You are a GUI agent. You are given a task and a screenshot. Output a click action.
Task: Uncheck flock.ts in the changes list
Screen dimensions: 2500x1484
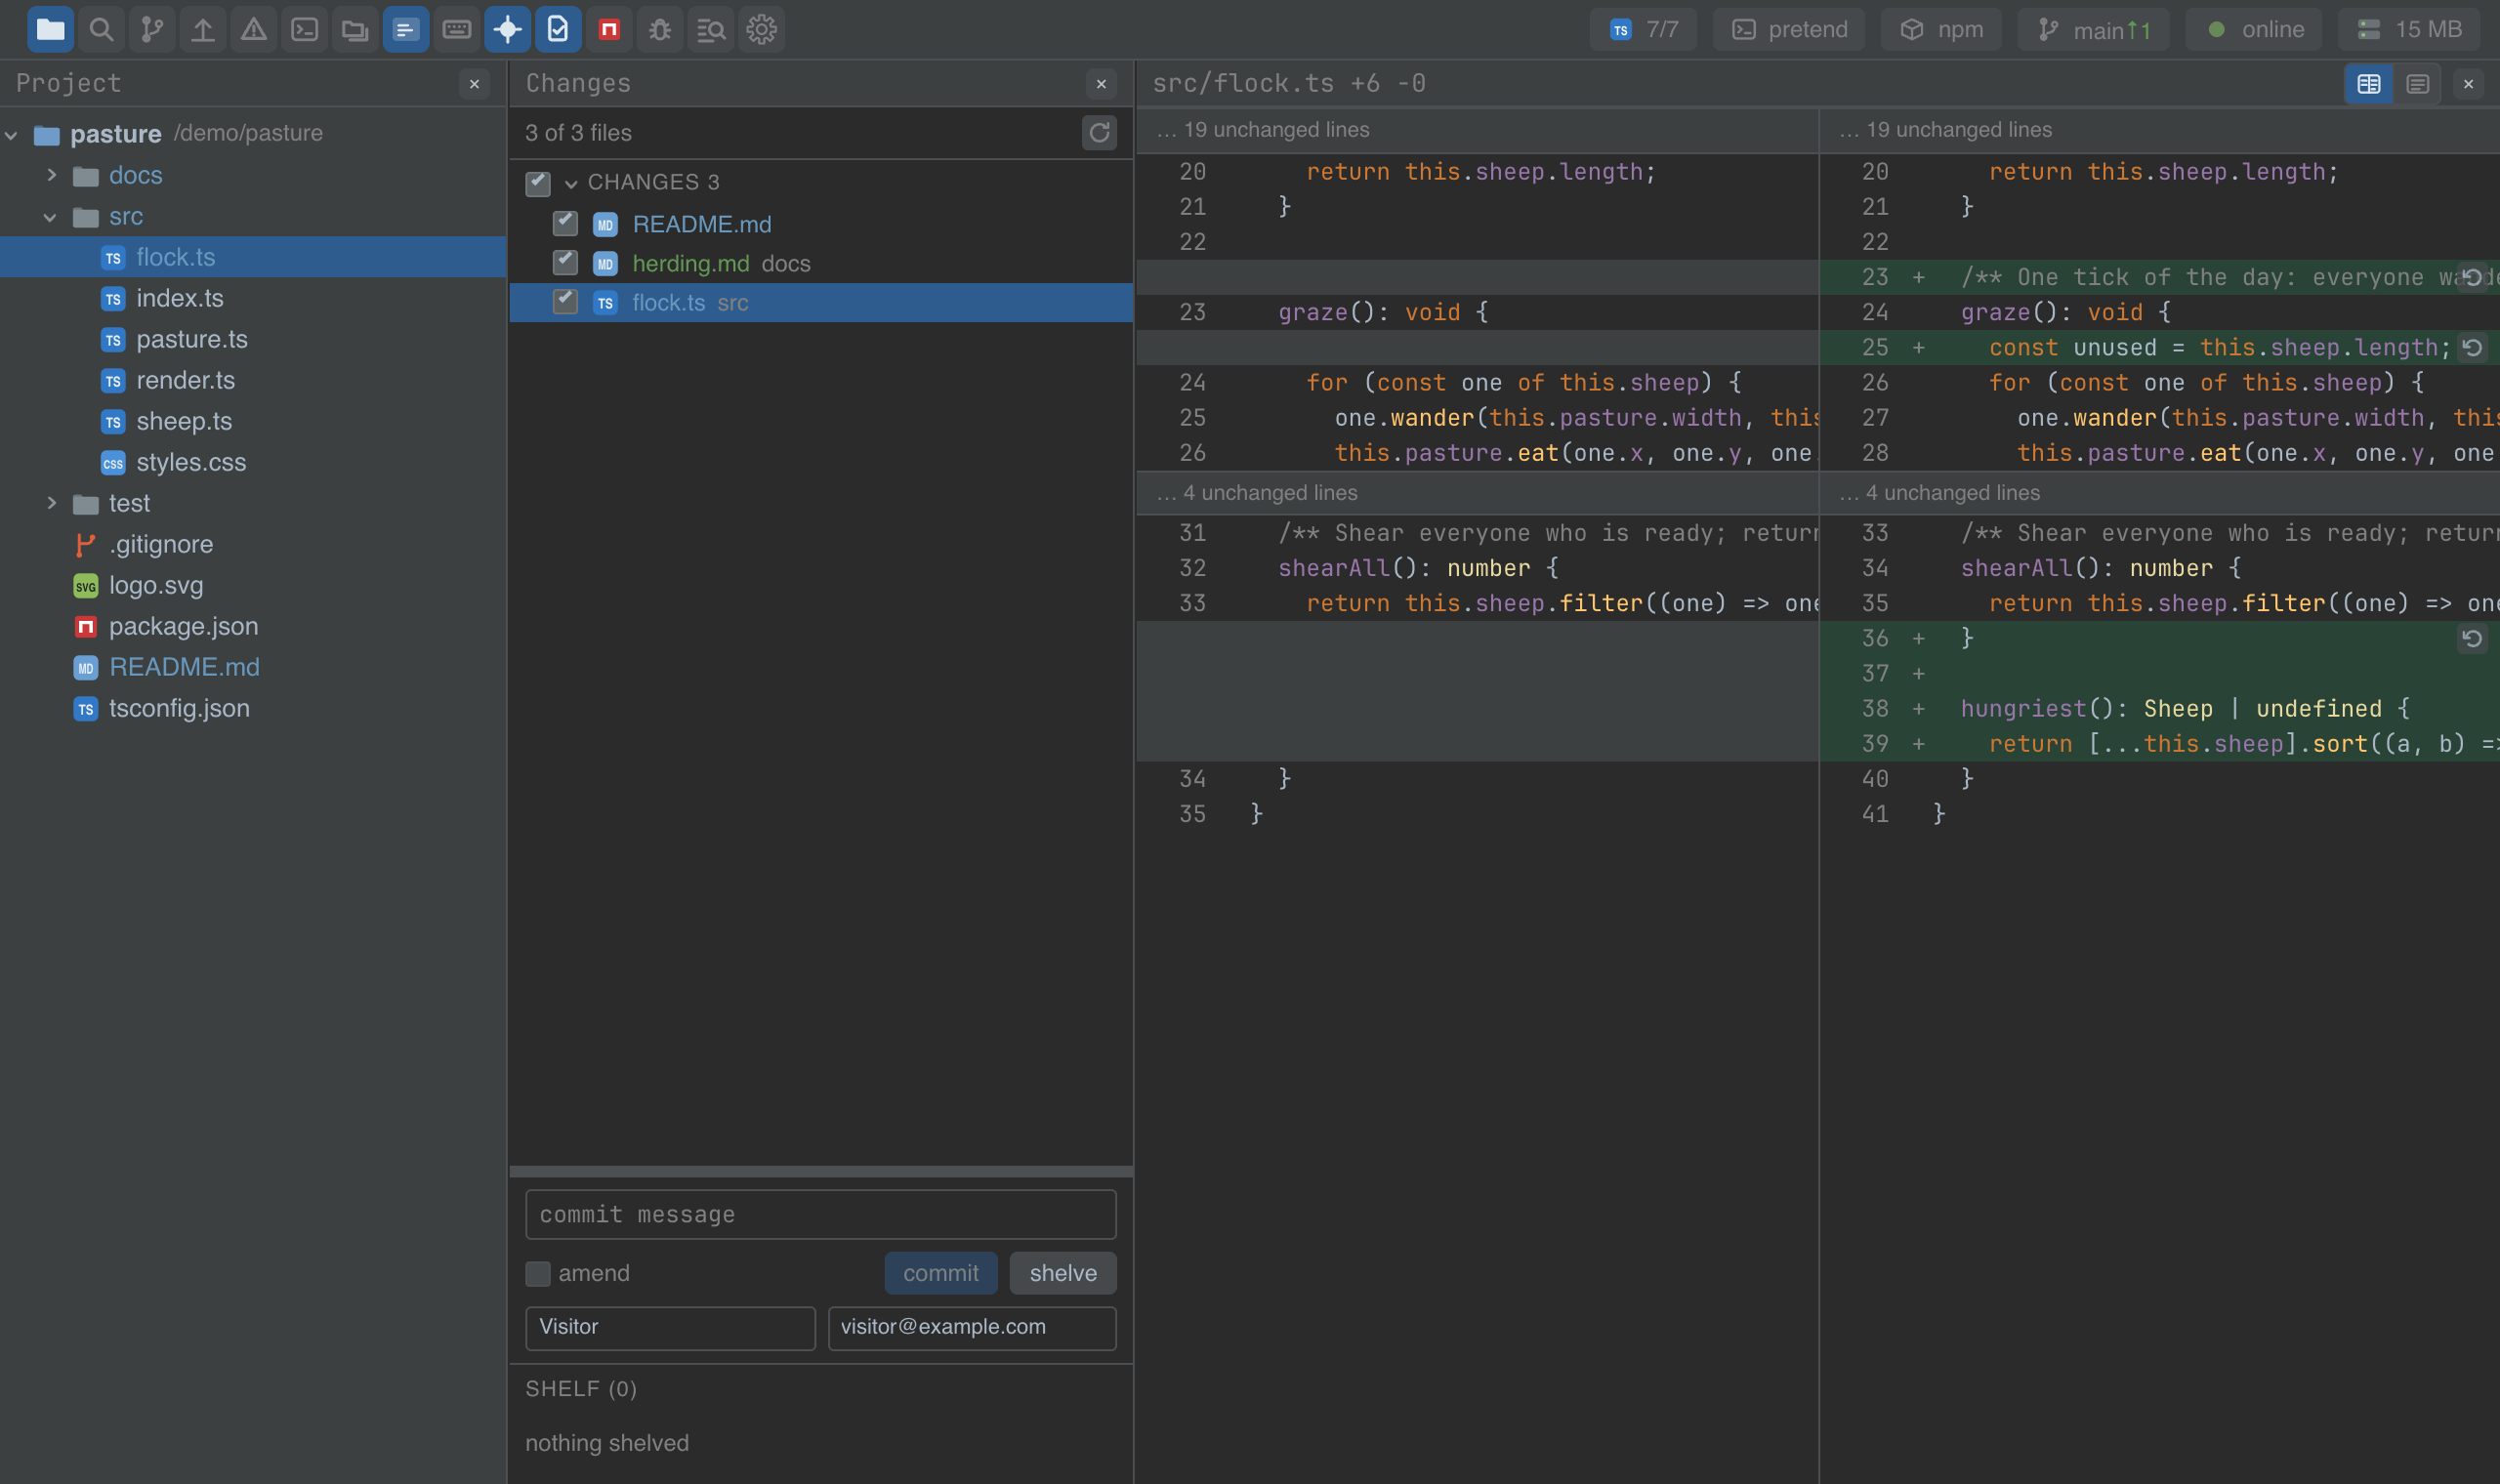click(x=565, y=301)
